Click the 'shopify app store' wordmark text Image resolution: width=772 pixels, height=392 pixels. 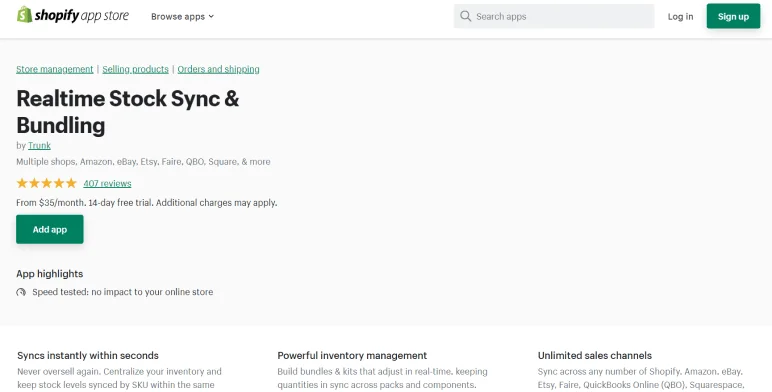tap(82, 15)
